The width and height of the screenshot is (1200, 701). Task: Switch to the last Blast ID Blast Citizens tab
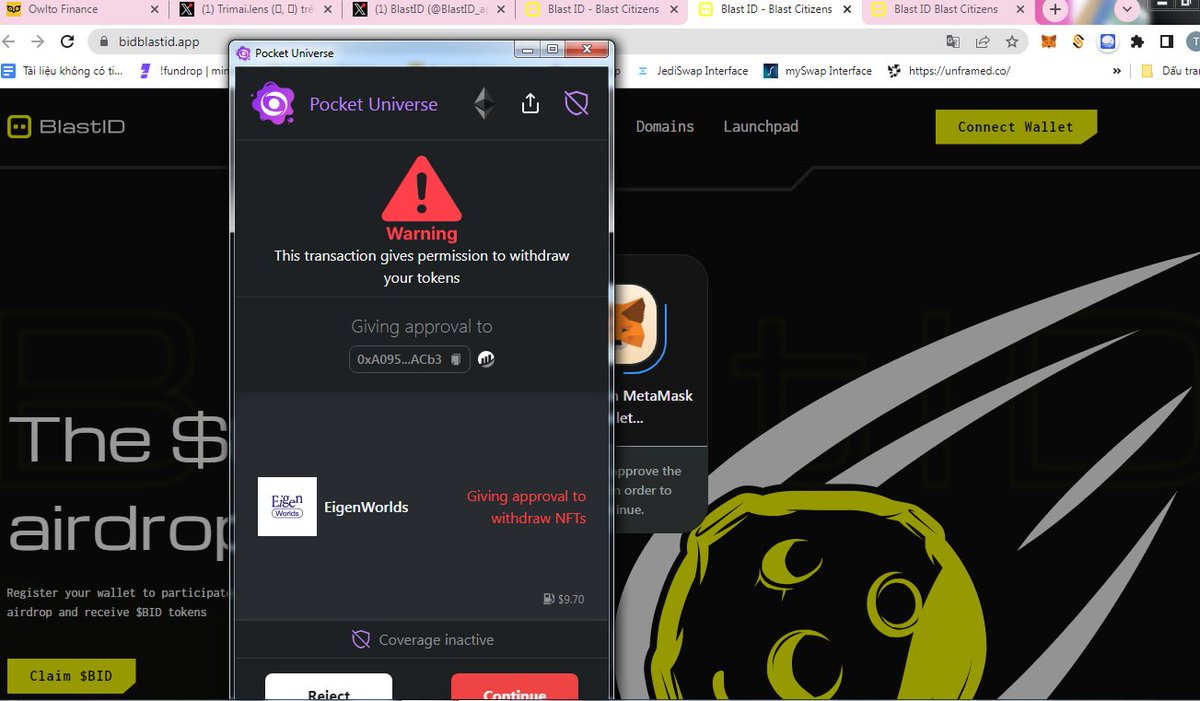[945, 10]
